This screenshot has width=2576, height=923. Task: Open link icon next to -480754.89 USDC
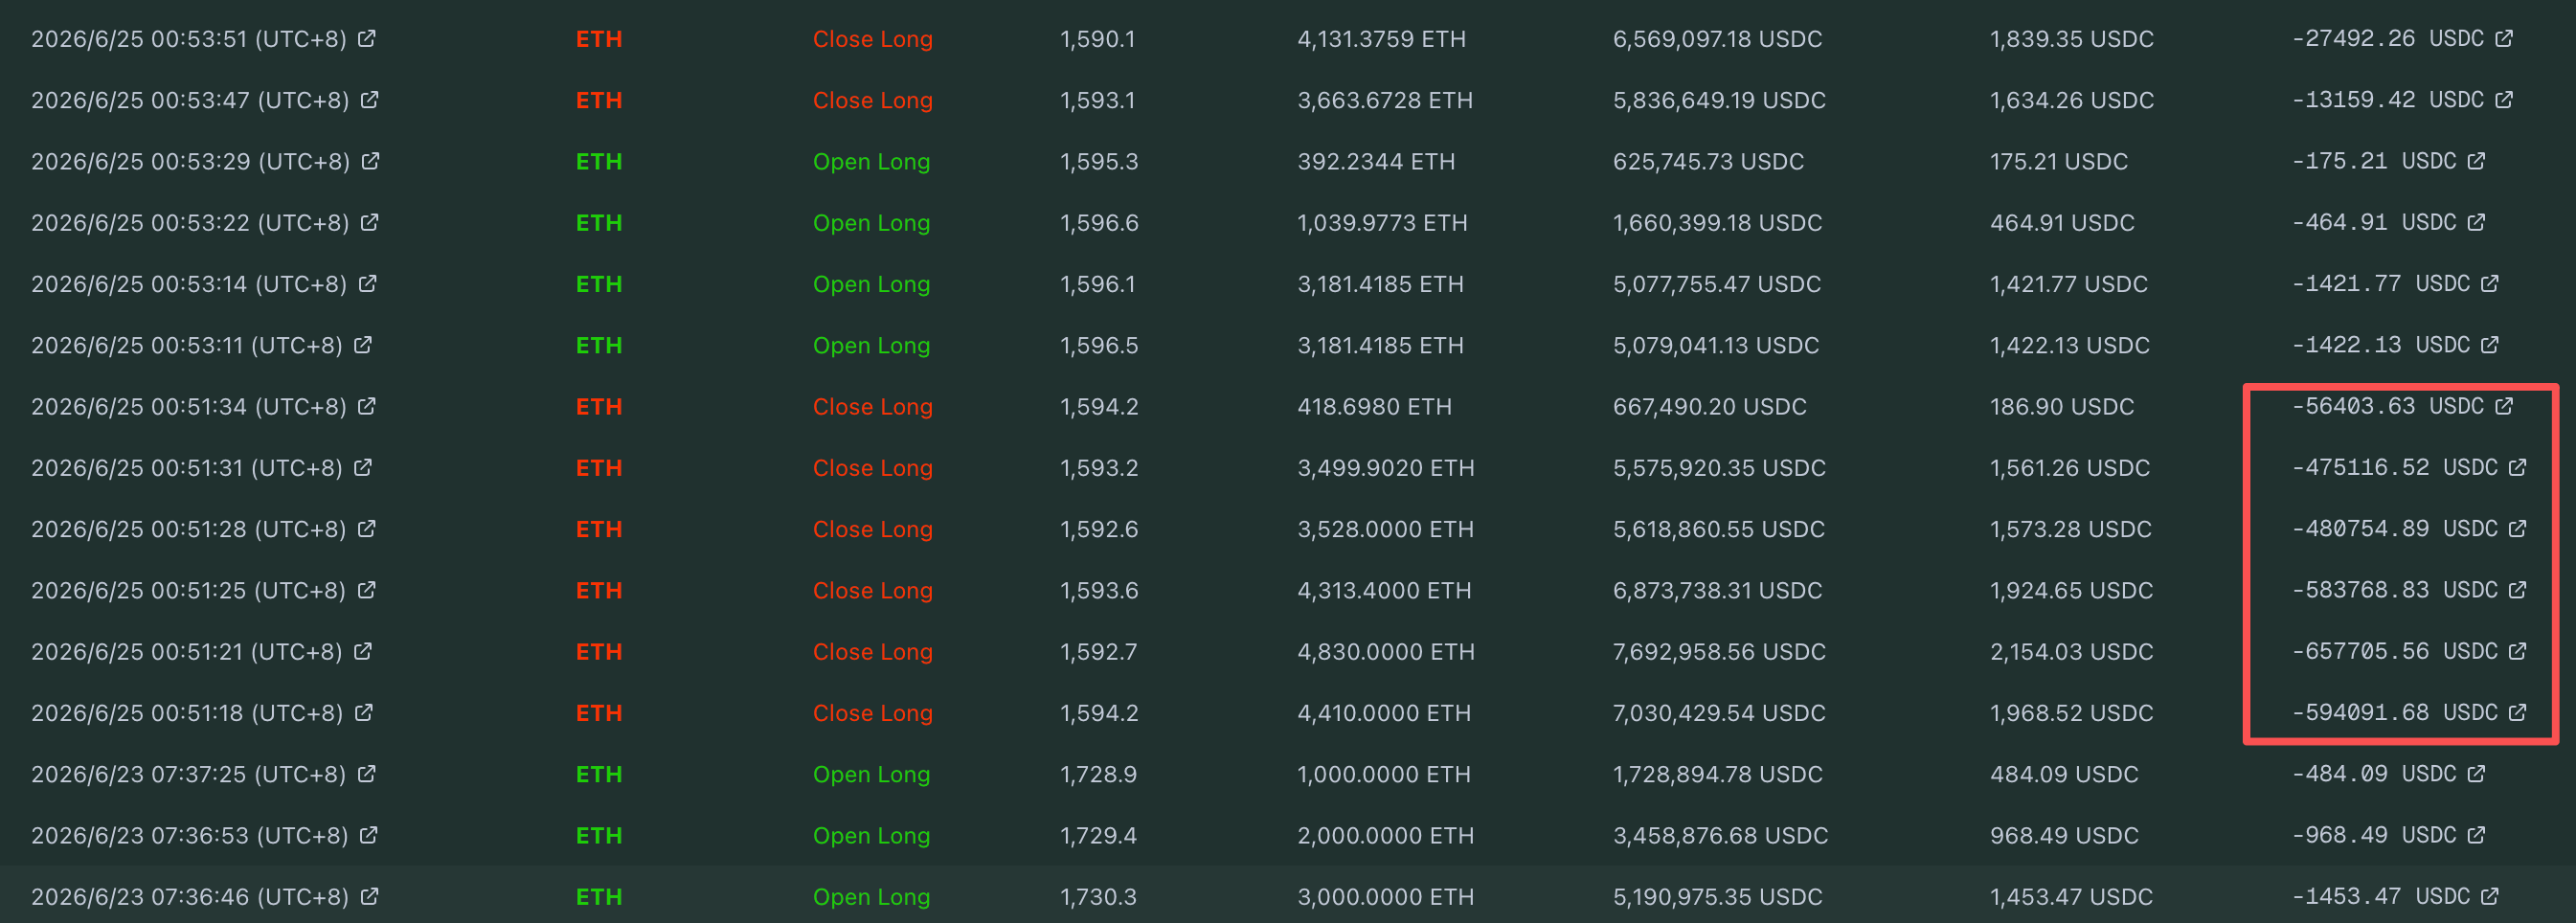coord(2518,529)
